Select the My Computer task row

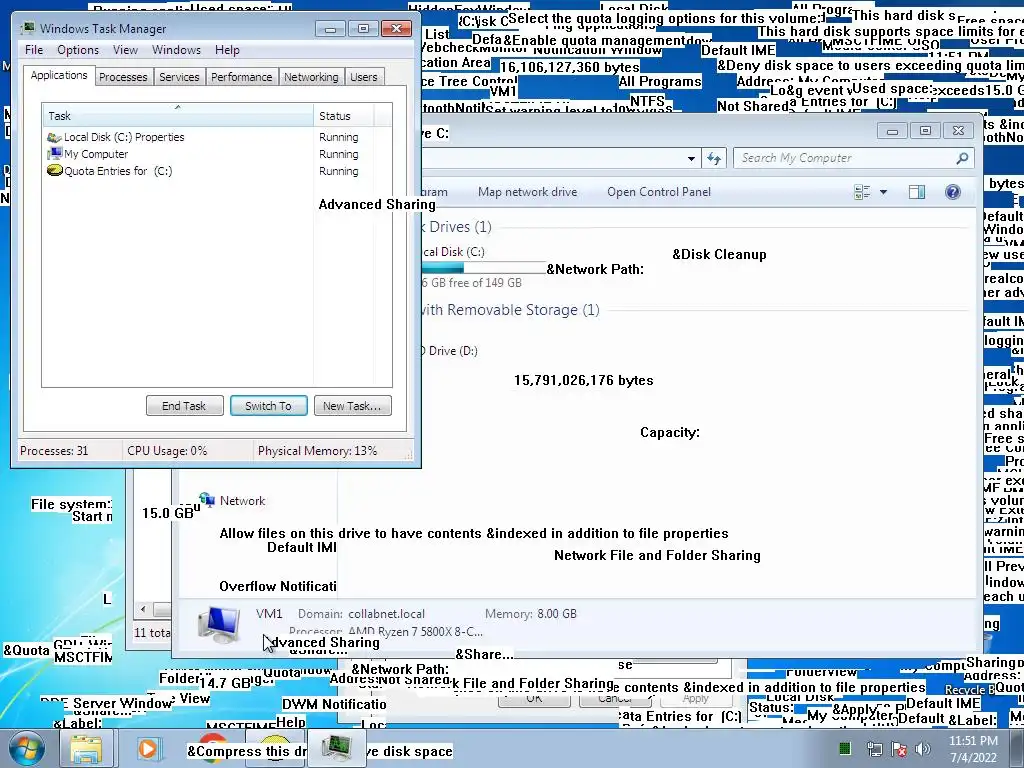[x=216, y=154]
